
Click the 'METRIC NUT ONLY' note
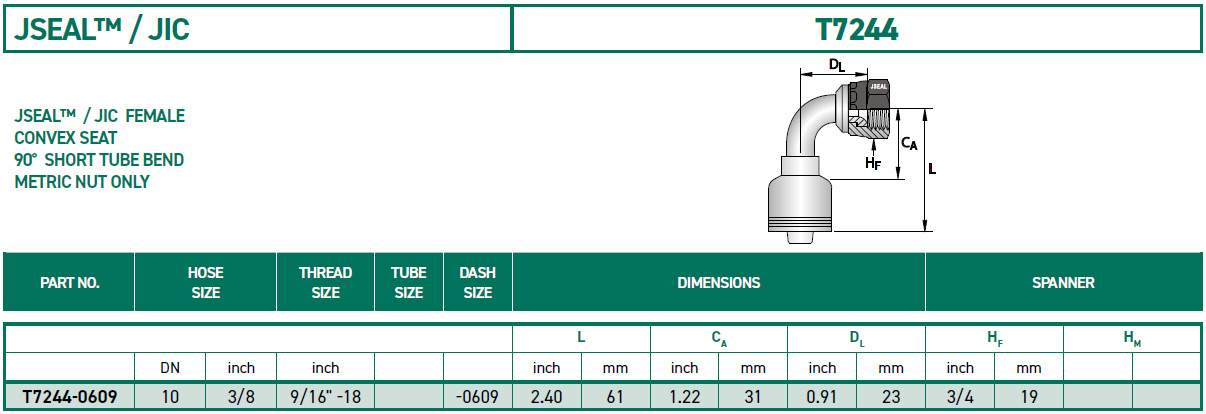click(x=82, y=182)
